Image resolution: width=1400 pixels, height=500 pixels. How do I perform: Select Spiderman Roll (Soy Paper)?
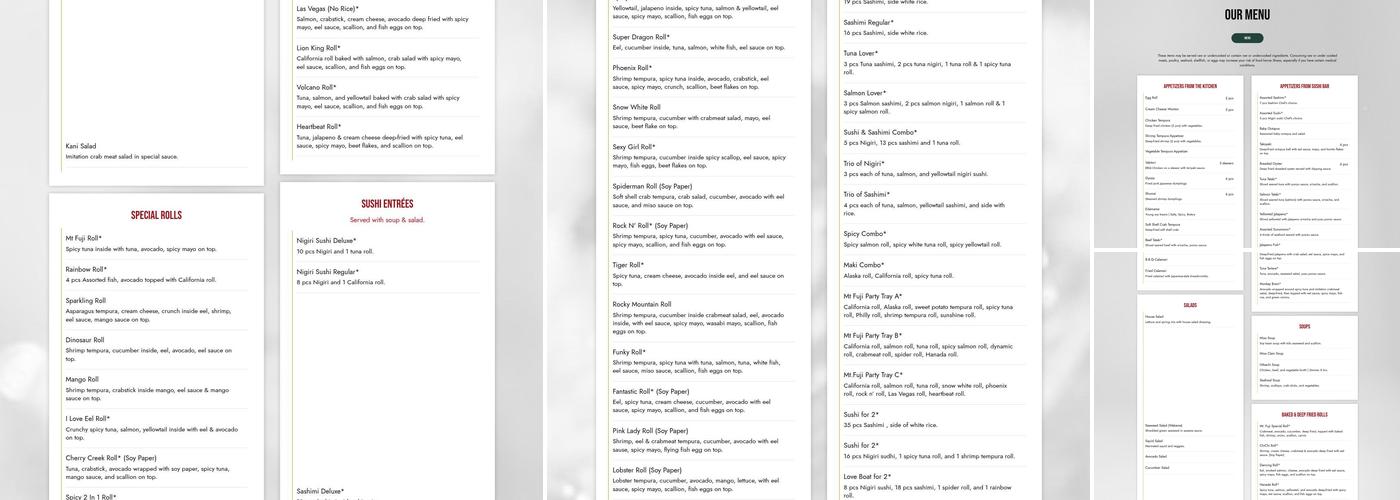pyautogui.click(x=652, y=186)
